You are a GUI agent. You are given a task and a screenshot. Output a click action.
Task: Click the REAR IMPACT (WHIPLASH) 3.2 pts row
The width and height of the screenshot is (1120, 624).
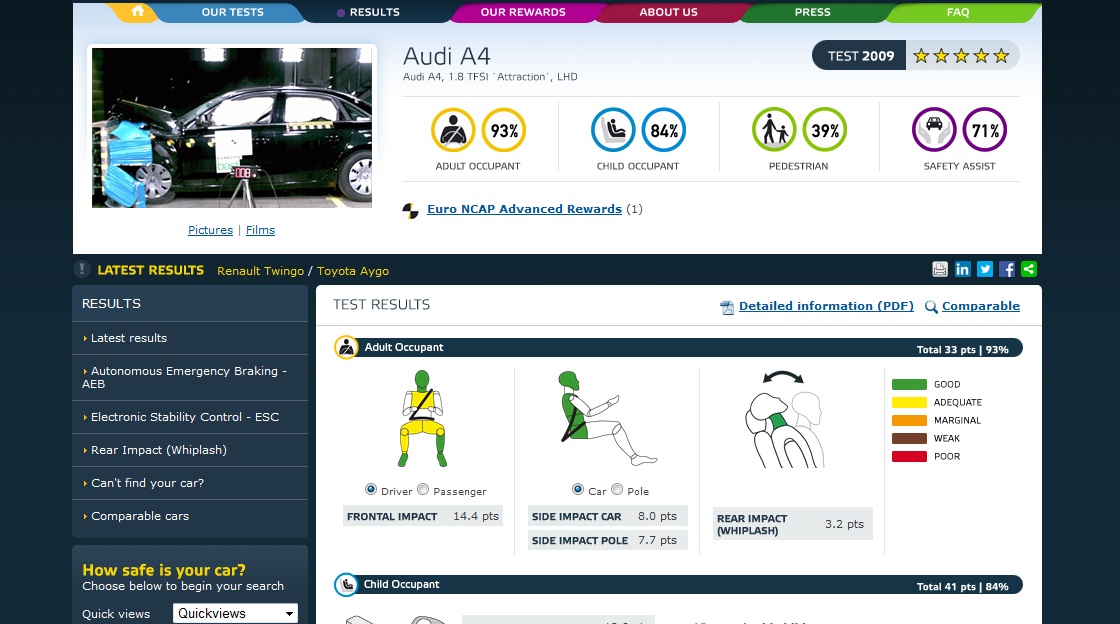coord(793,524)
